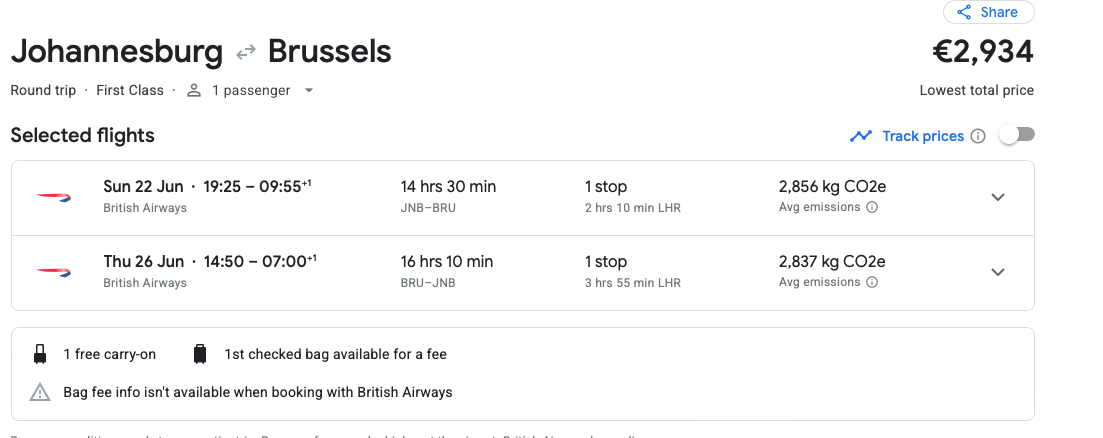Image resolution: width=1103 pixels, height=438 pixels.
Task: Show info for 2,837 kg CO2e avg emissions
Action: (x=872, y=282)
